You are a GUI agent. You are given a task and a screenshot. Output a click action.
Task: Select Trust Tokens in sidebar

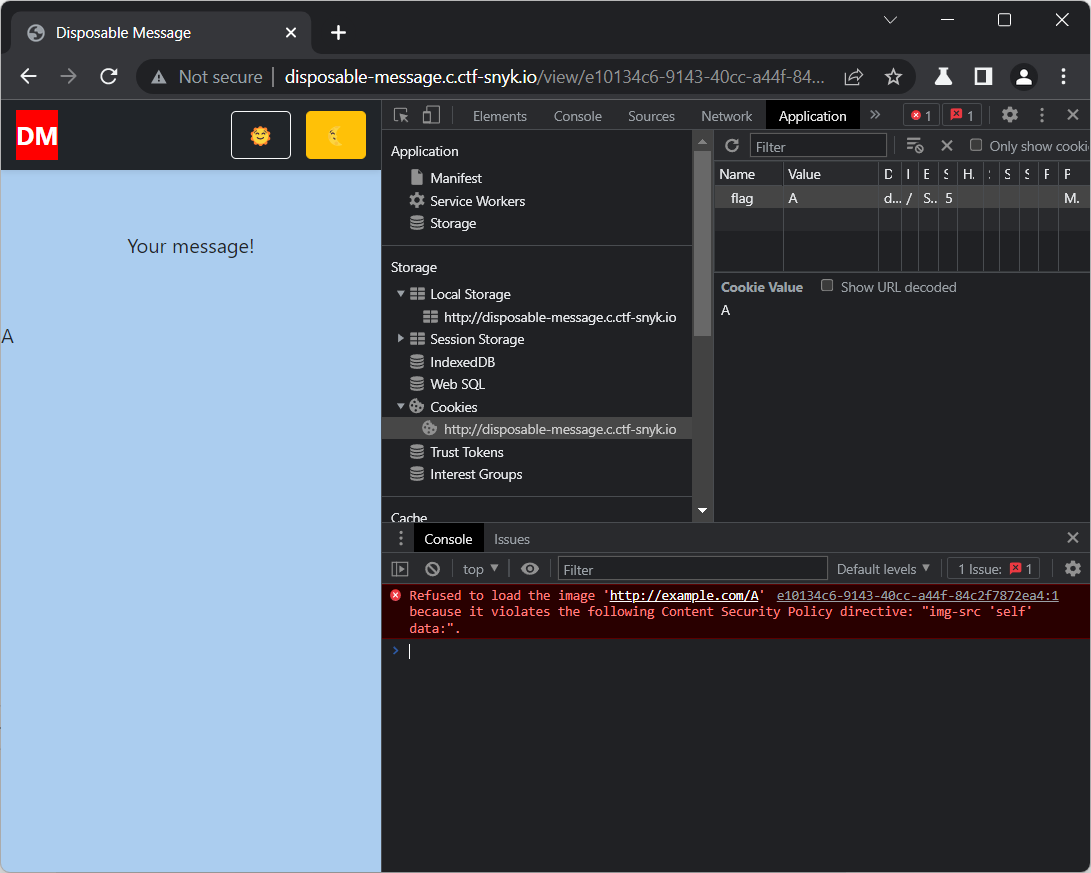point(466,452)
